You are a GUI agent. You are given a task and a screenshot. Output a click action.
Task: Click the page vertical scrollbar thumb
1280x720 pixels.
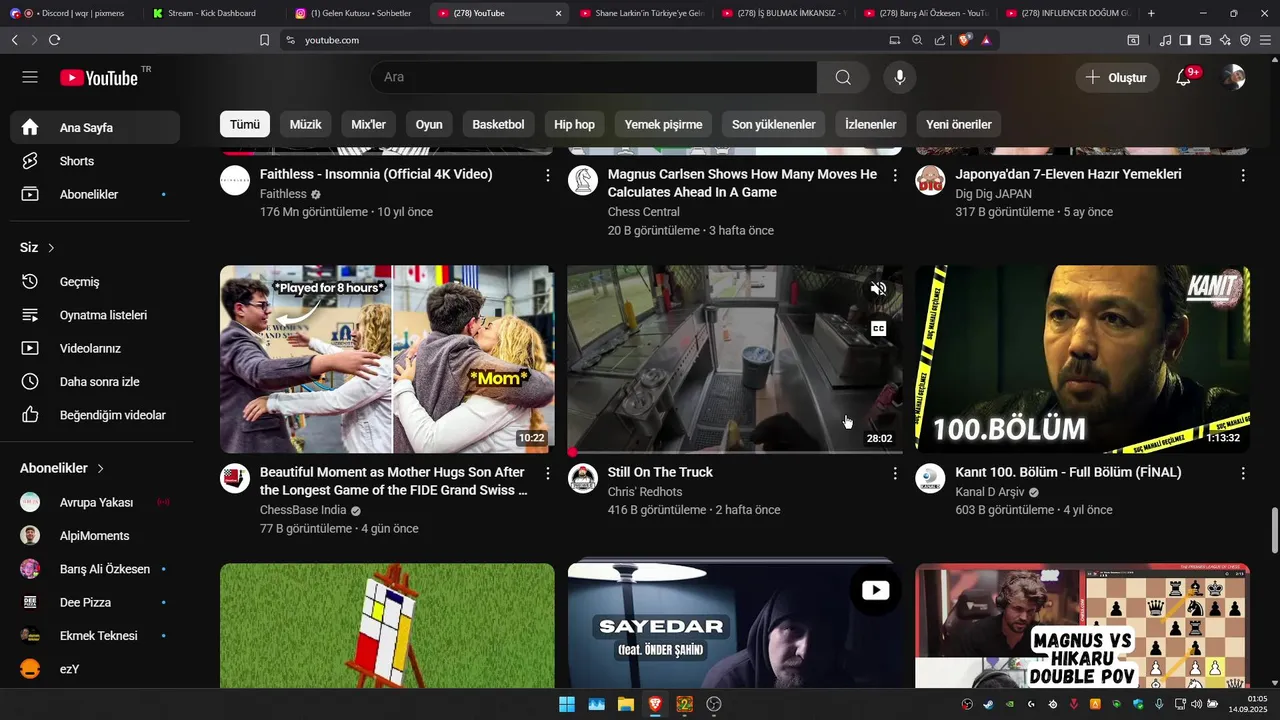click(1274, 530)
